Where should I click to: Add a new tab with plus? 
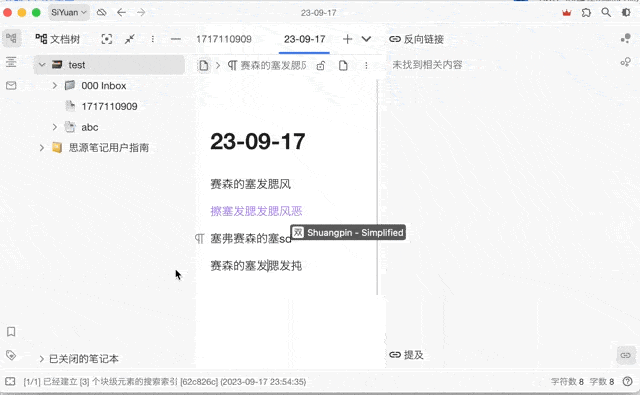[x=347, y=39]
